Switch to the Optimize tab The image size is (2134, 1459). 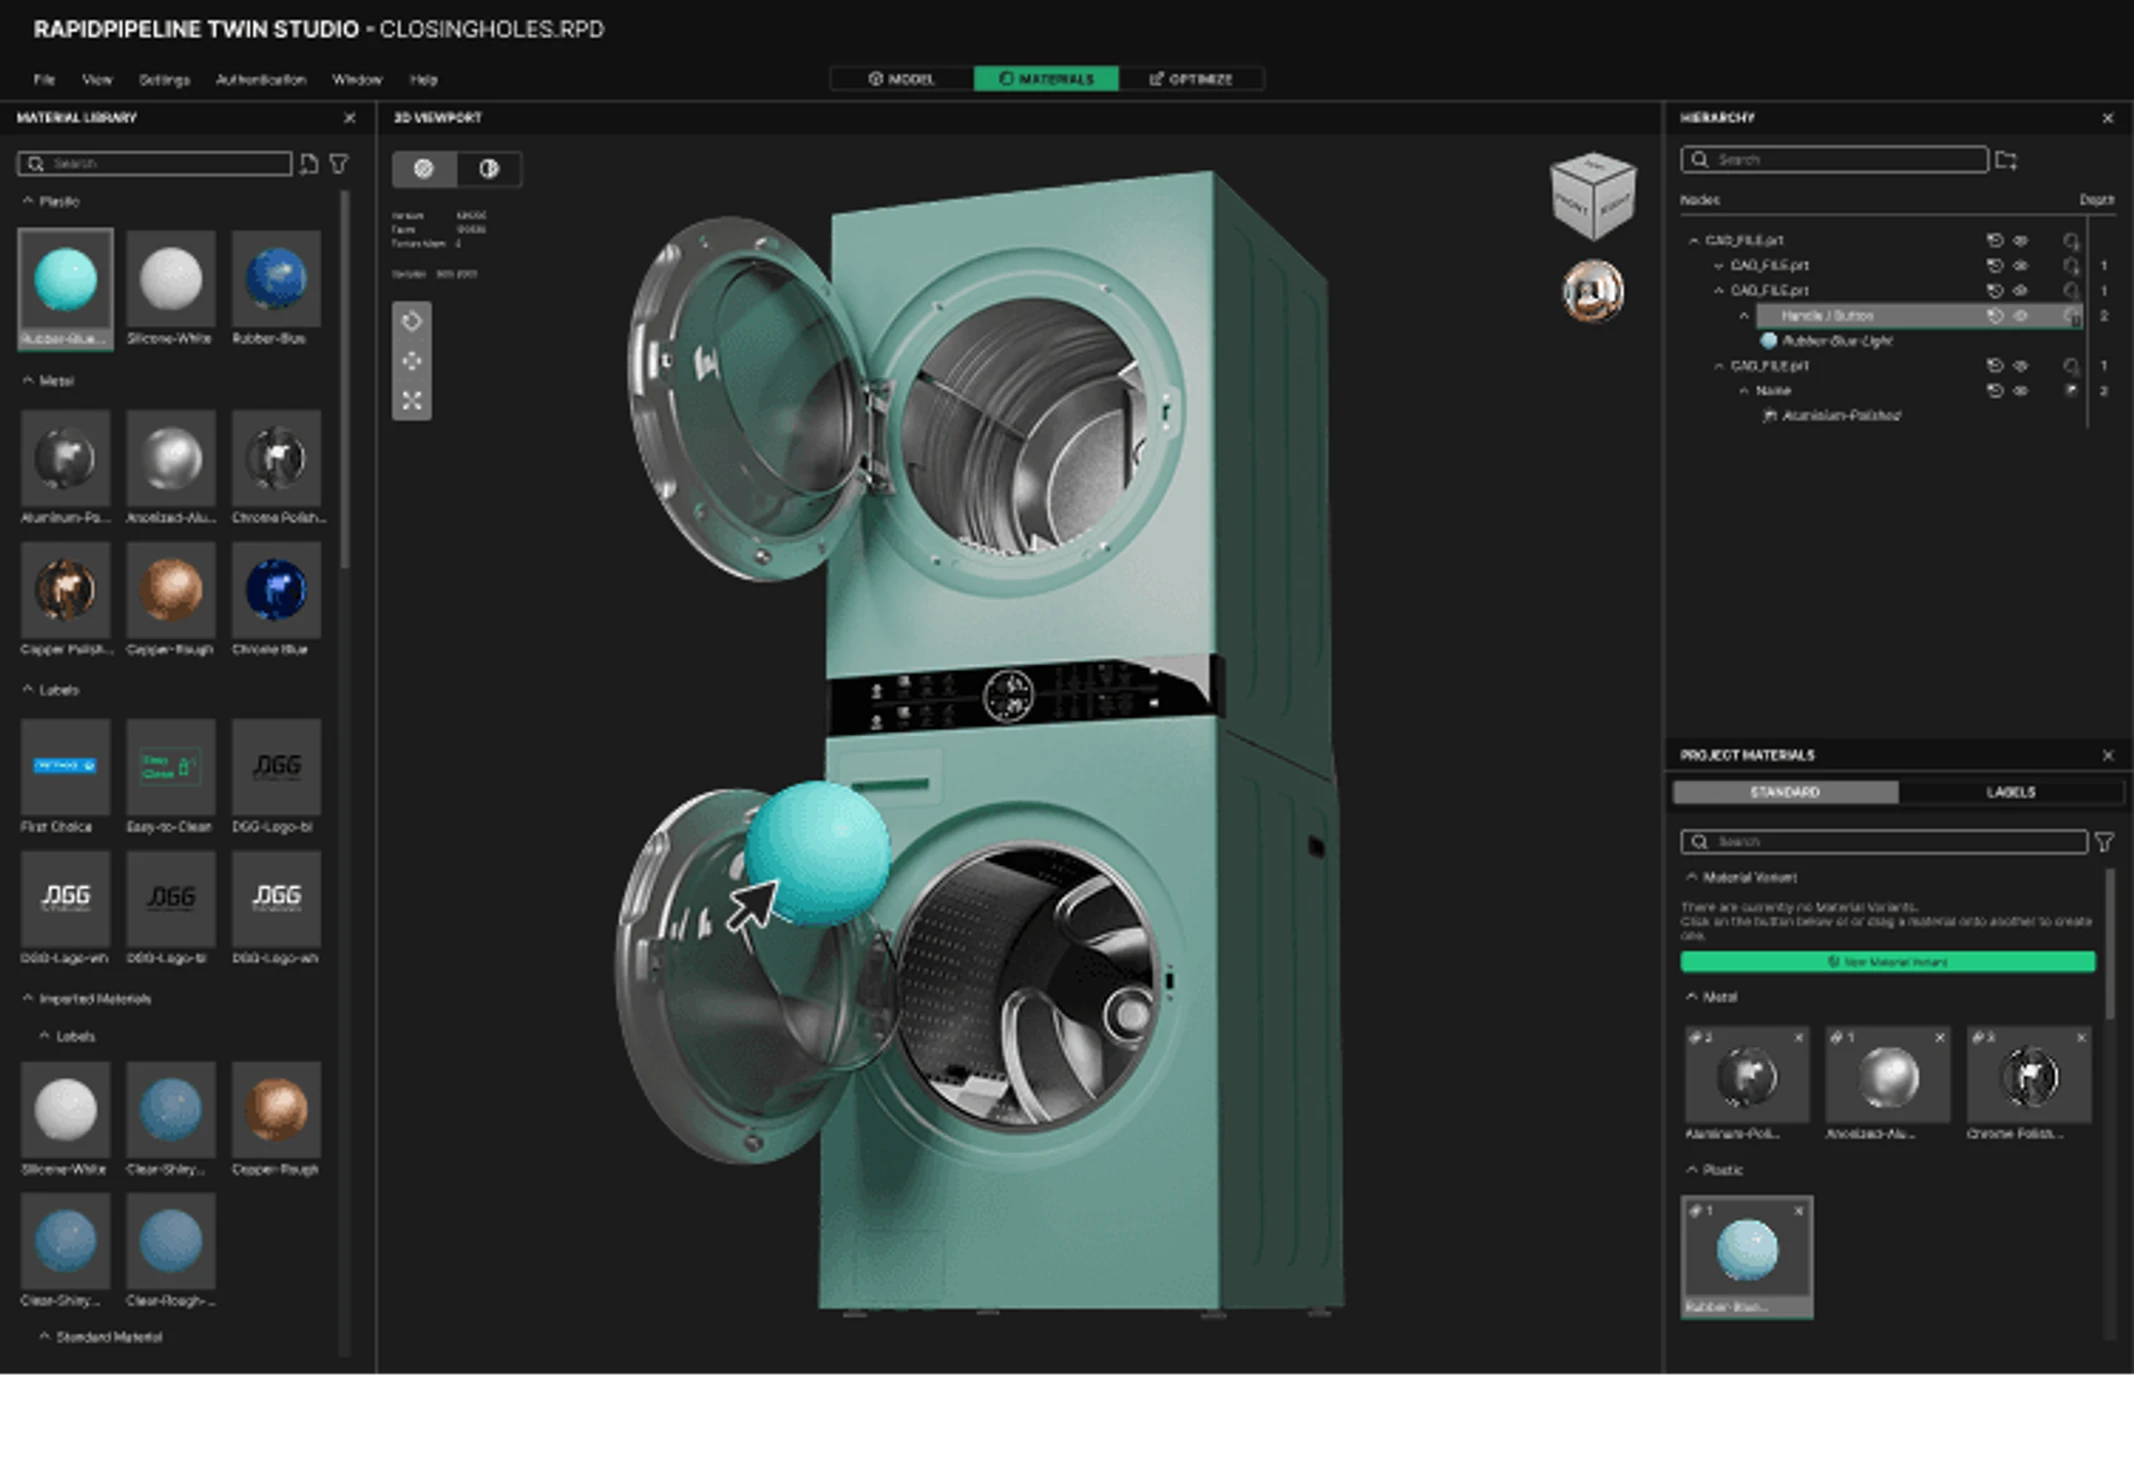1191,79
